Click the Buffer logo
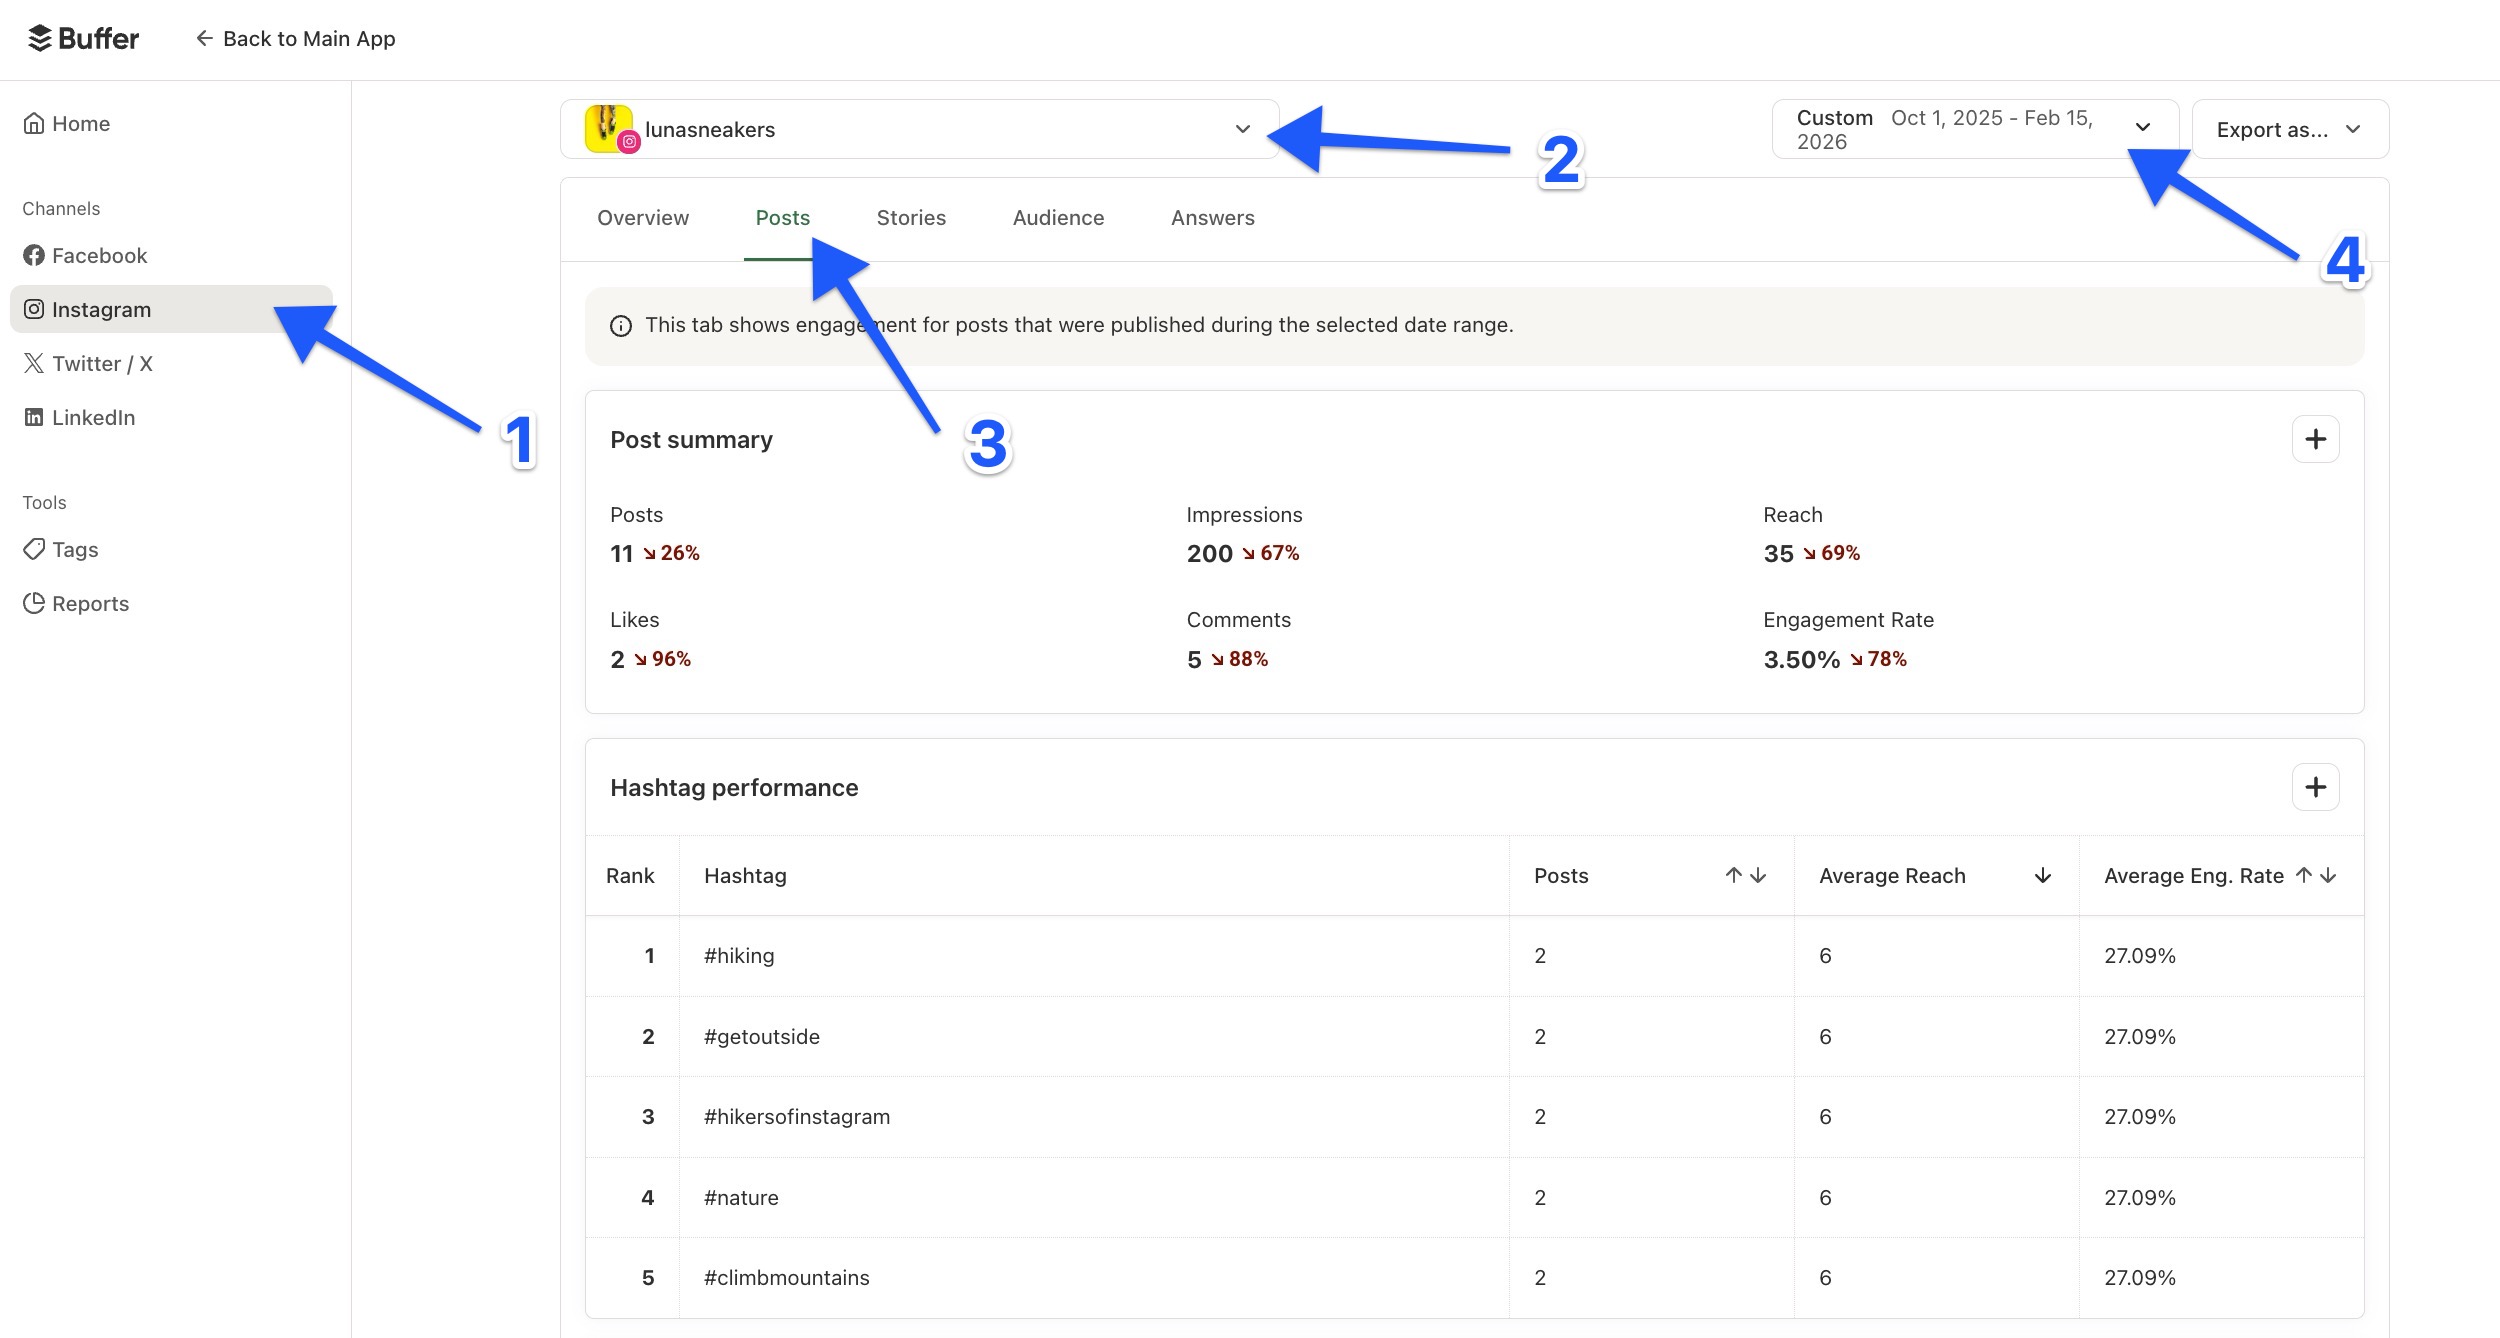The image size is (2500, 1338). (x=83, y=38)
